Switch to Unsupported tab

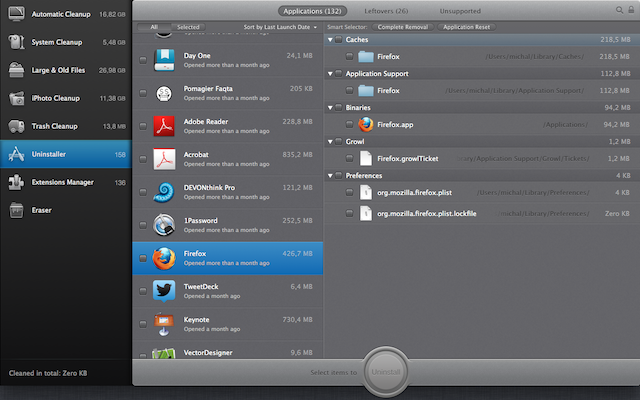[x=460, y=11]
